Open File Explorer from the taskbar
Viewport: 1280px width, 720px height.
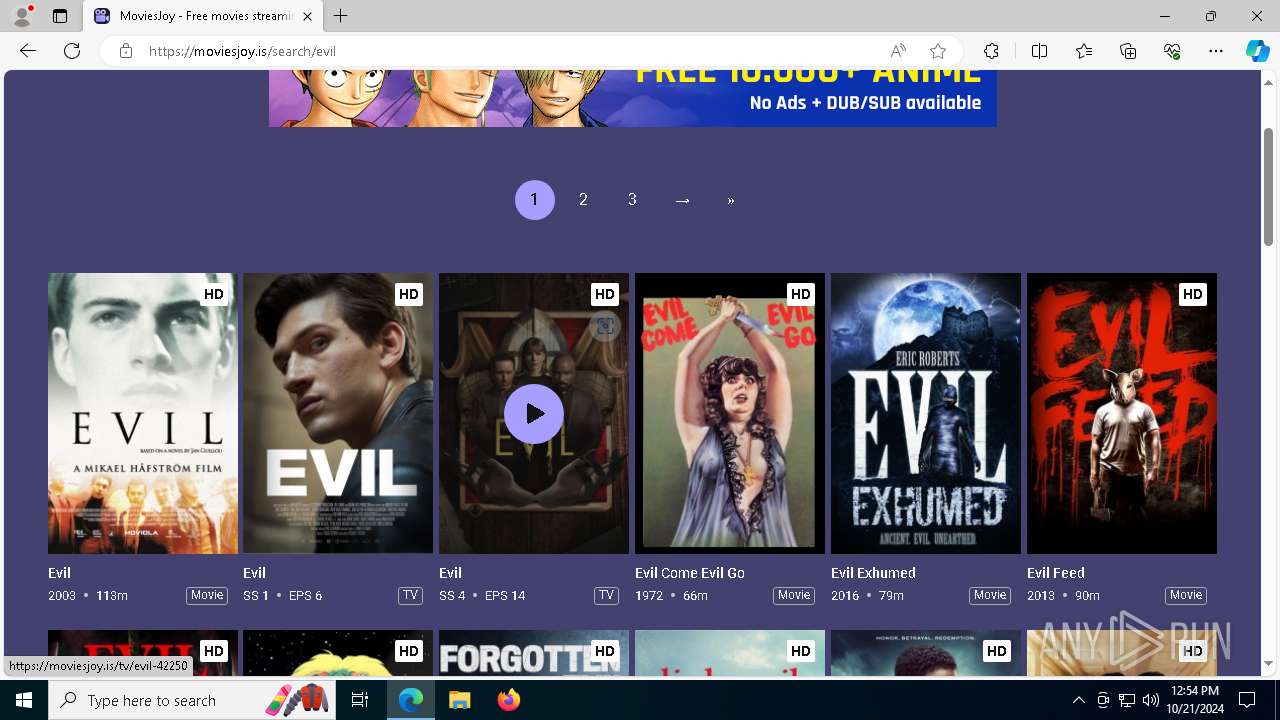coord(460,700)
